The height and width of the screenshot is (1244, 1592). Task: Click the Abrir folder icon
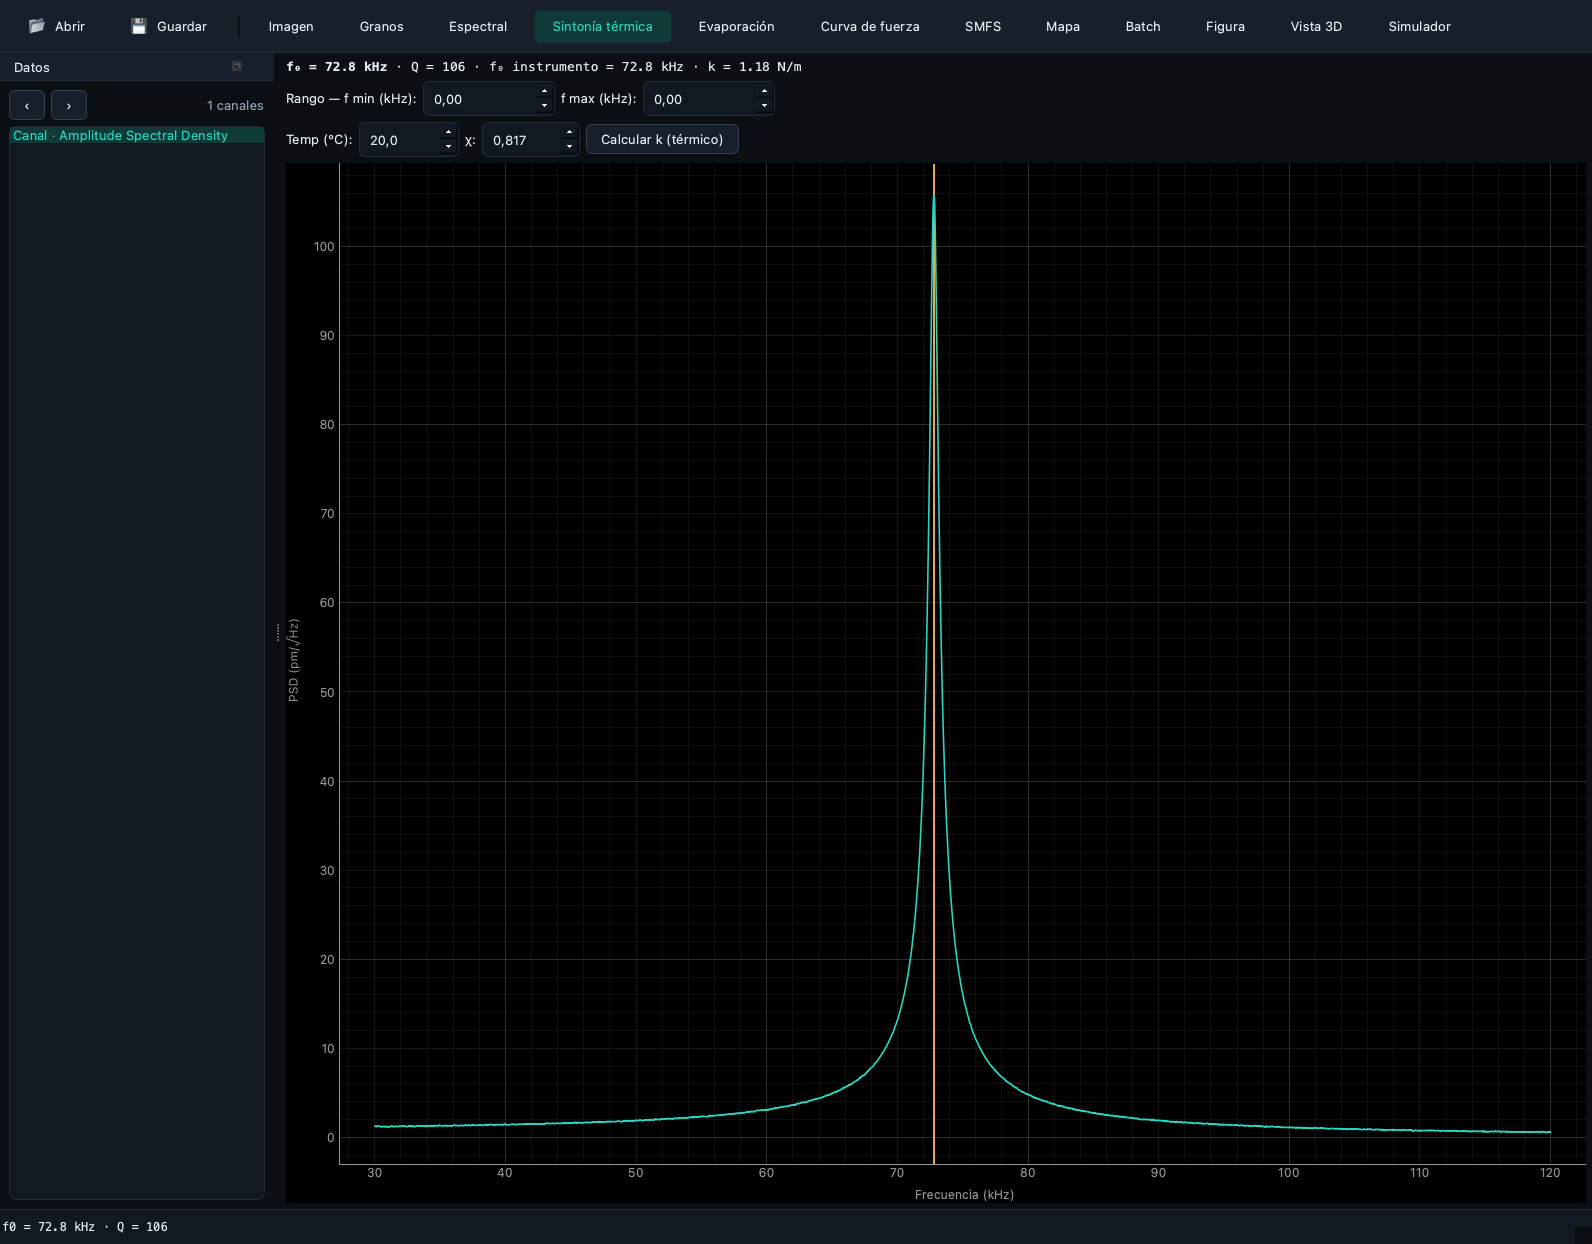(37, 26)
